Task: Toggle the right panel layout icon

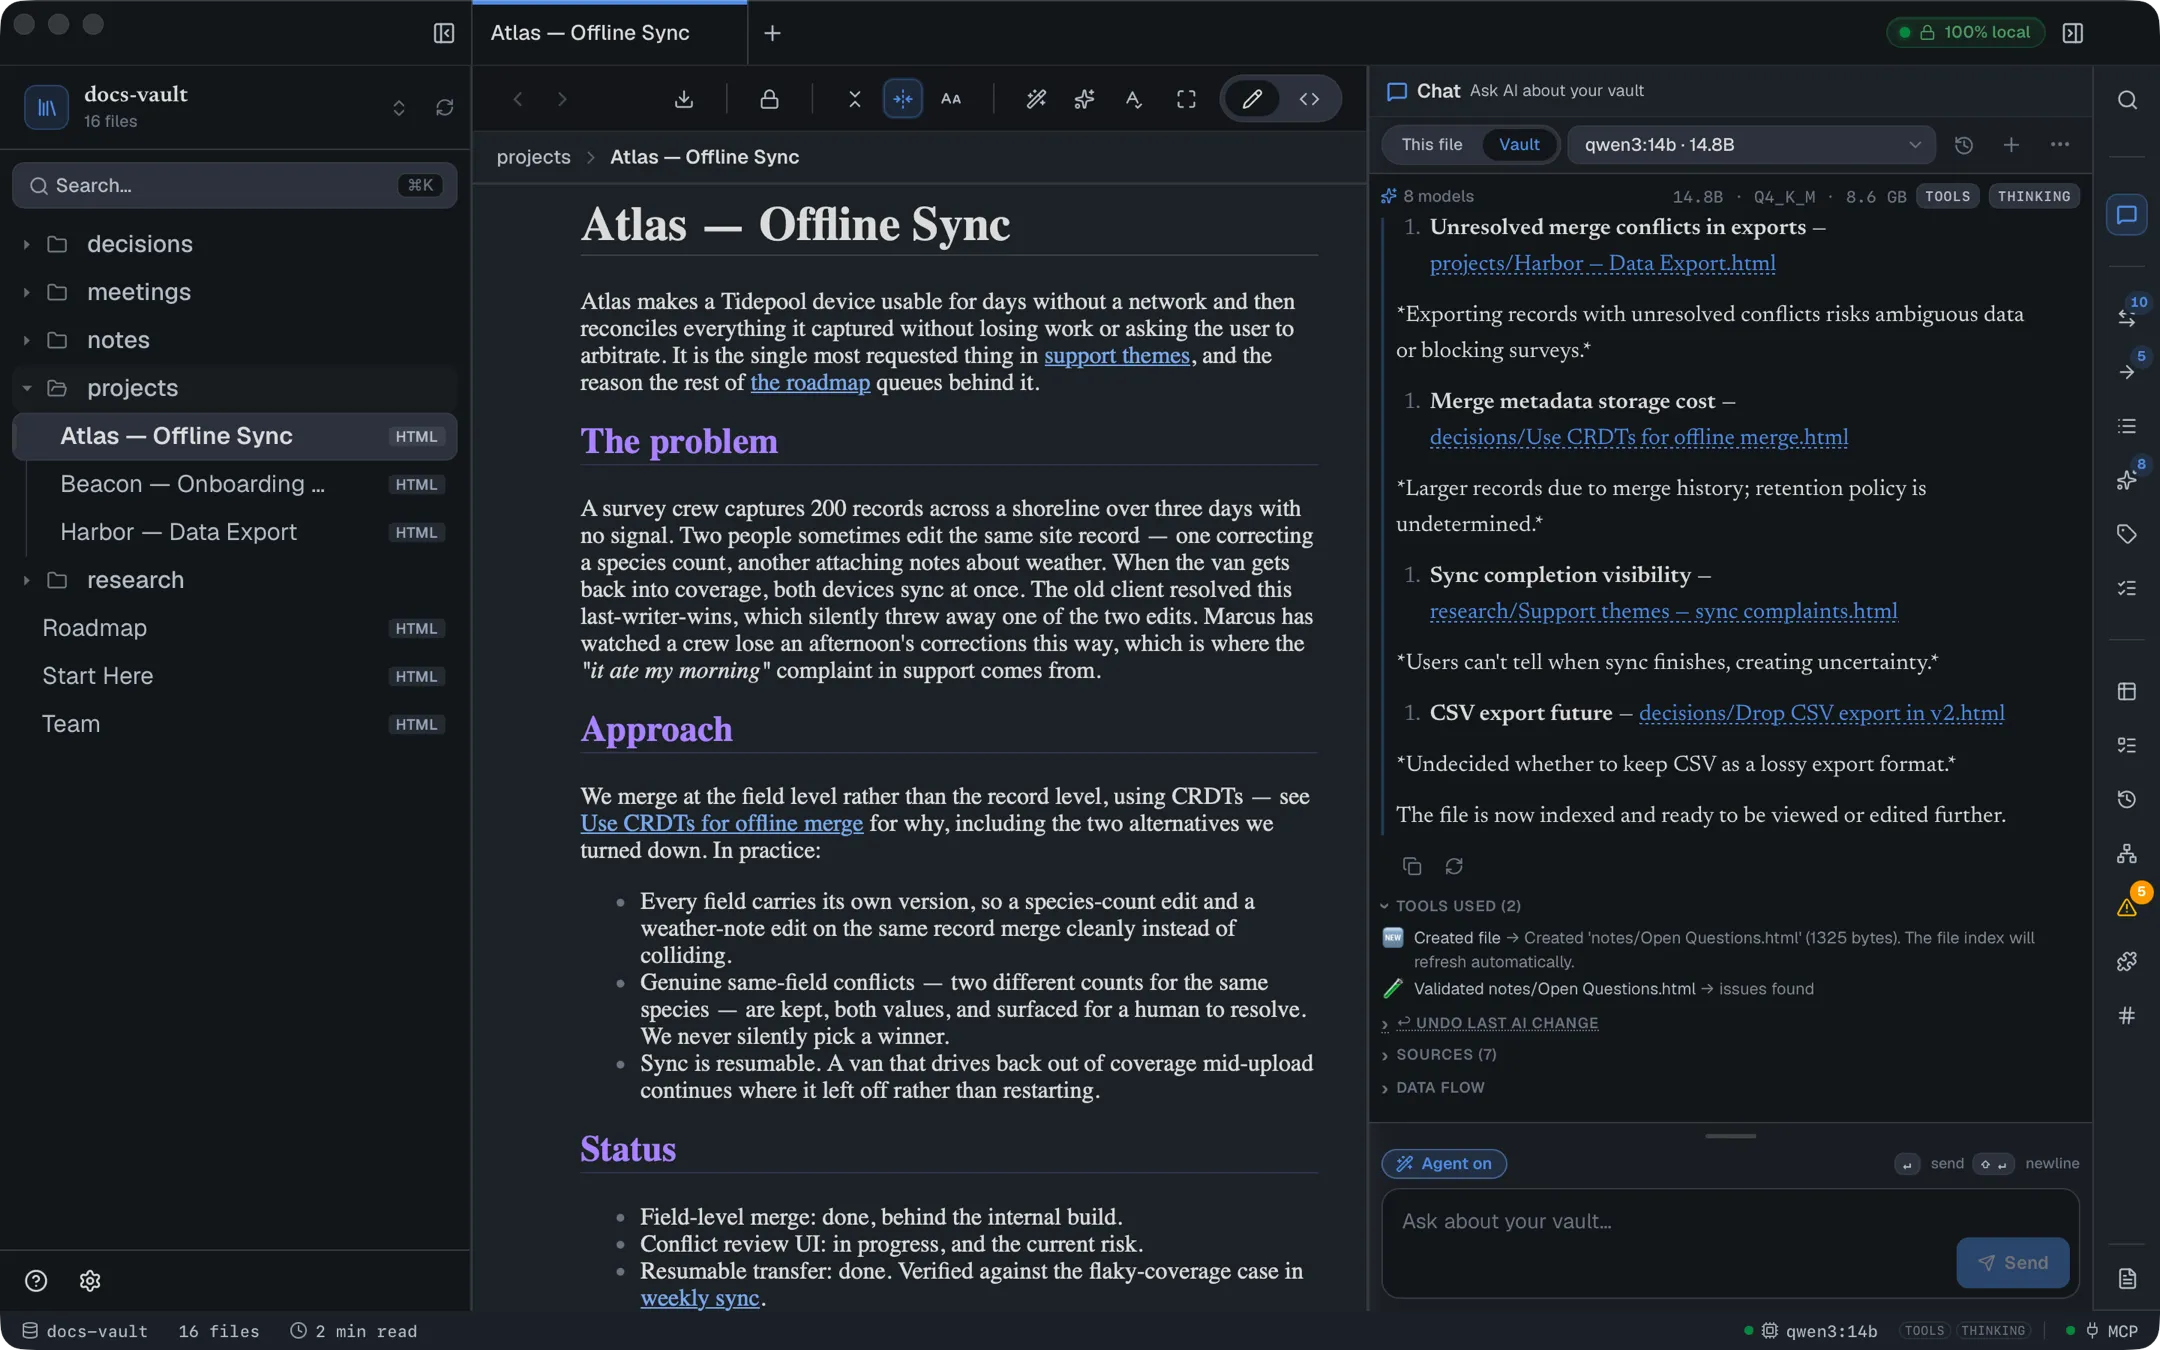Action: coord(2073,33)
